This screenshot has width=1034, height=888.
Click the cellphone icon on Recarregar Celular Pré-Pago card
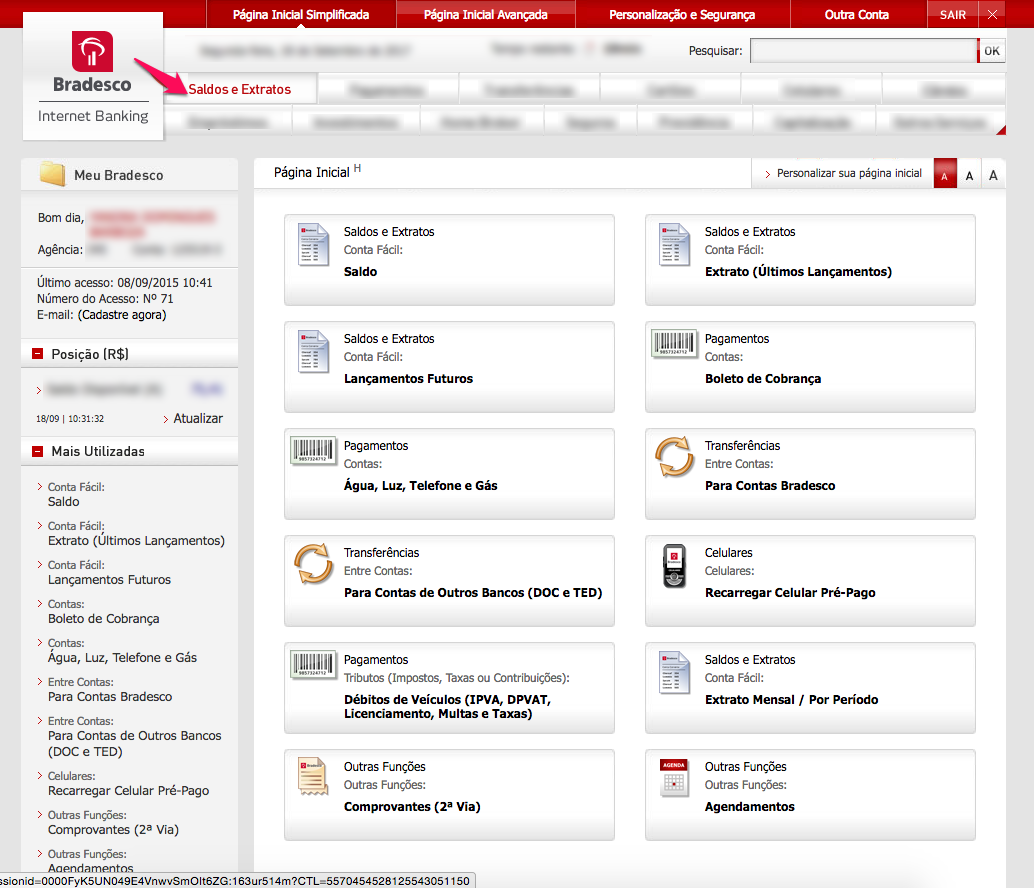pyautogui.click(x=674, y=566)
